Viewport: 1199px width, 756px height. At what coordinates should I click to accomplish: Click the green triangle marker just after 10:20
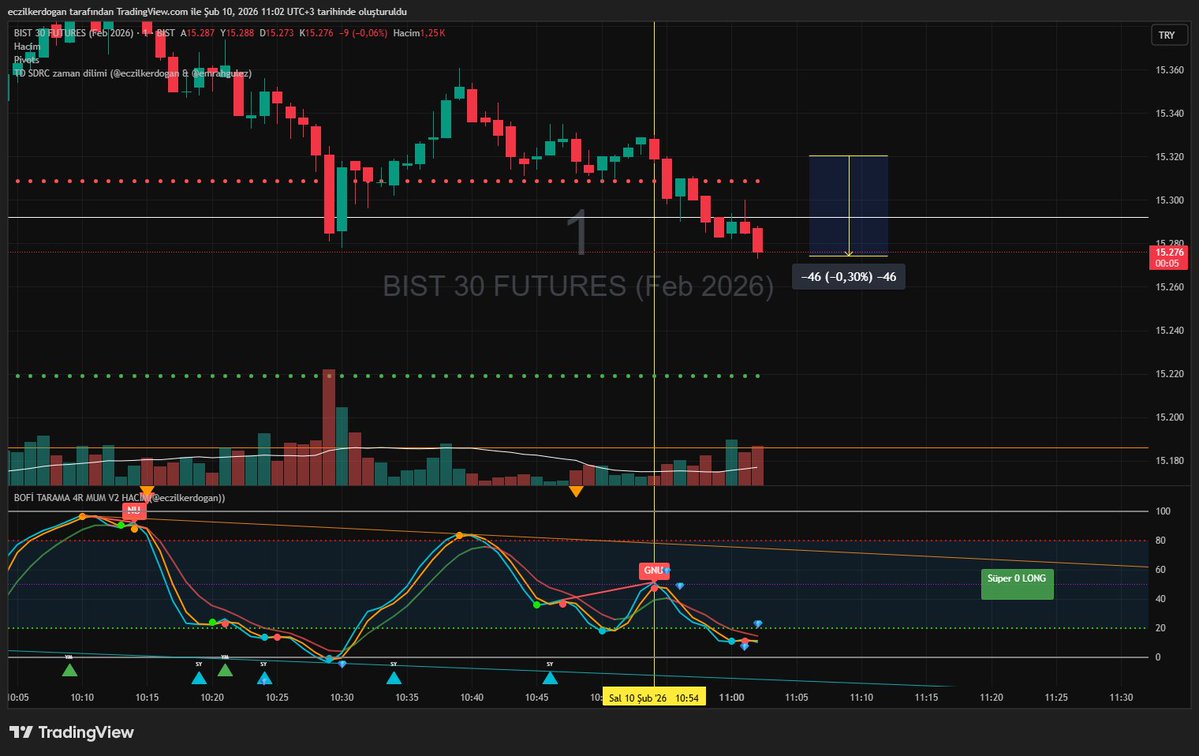(x=225, y=670)
